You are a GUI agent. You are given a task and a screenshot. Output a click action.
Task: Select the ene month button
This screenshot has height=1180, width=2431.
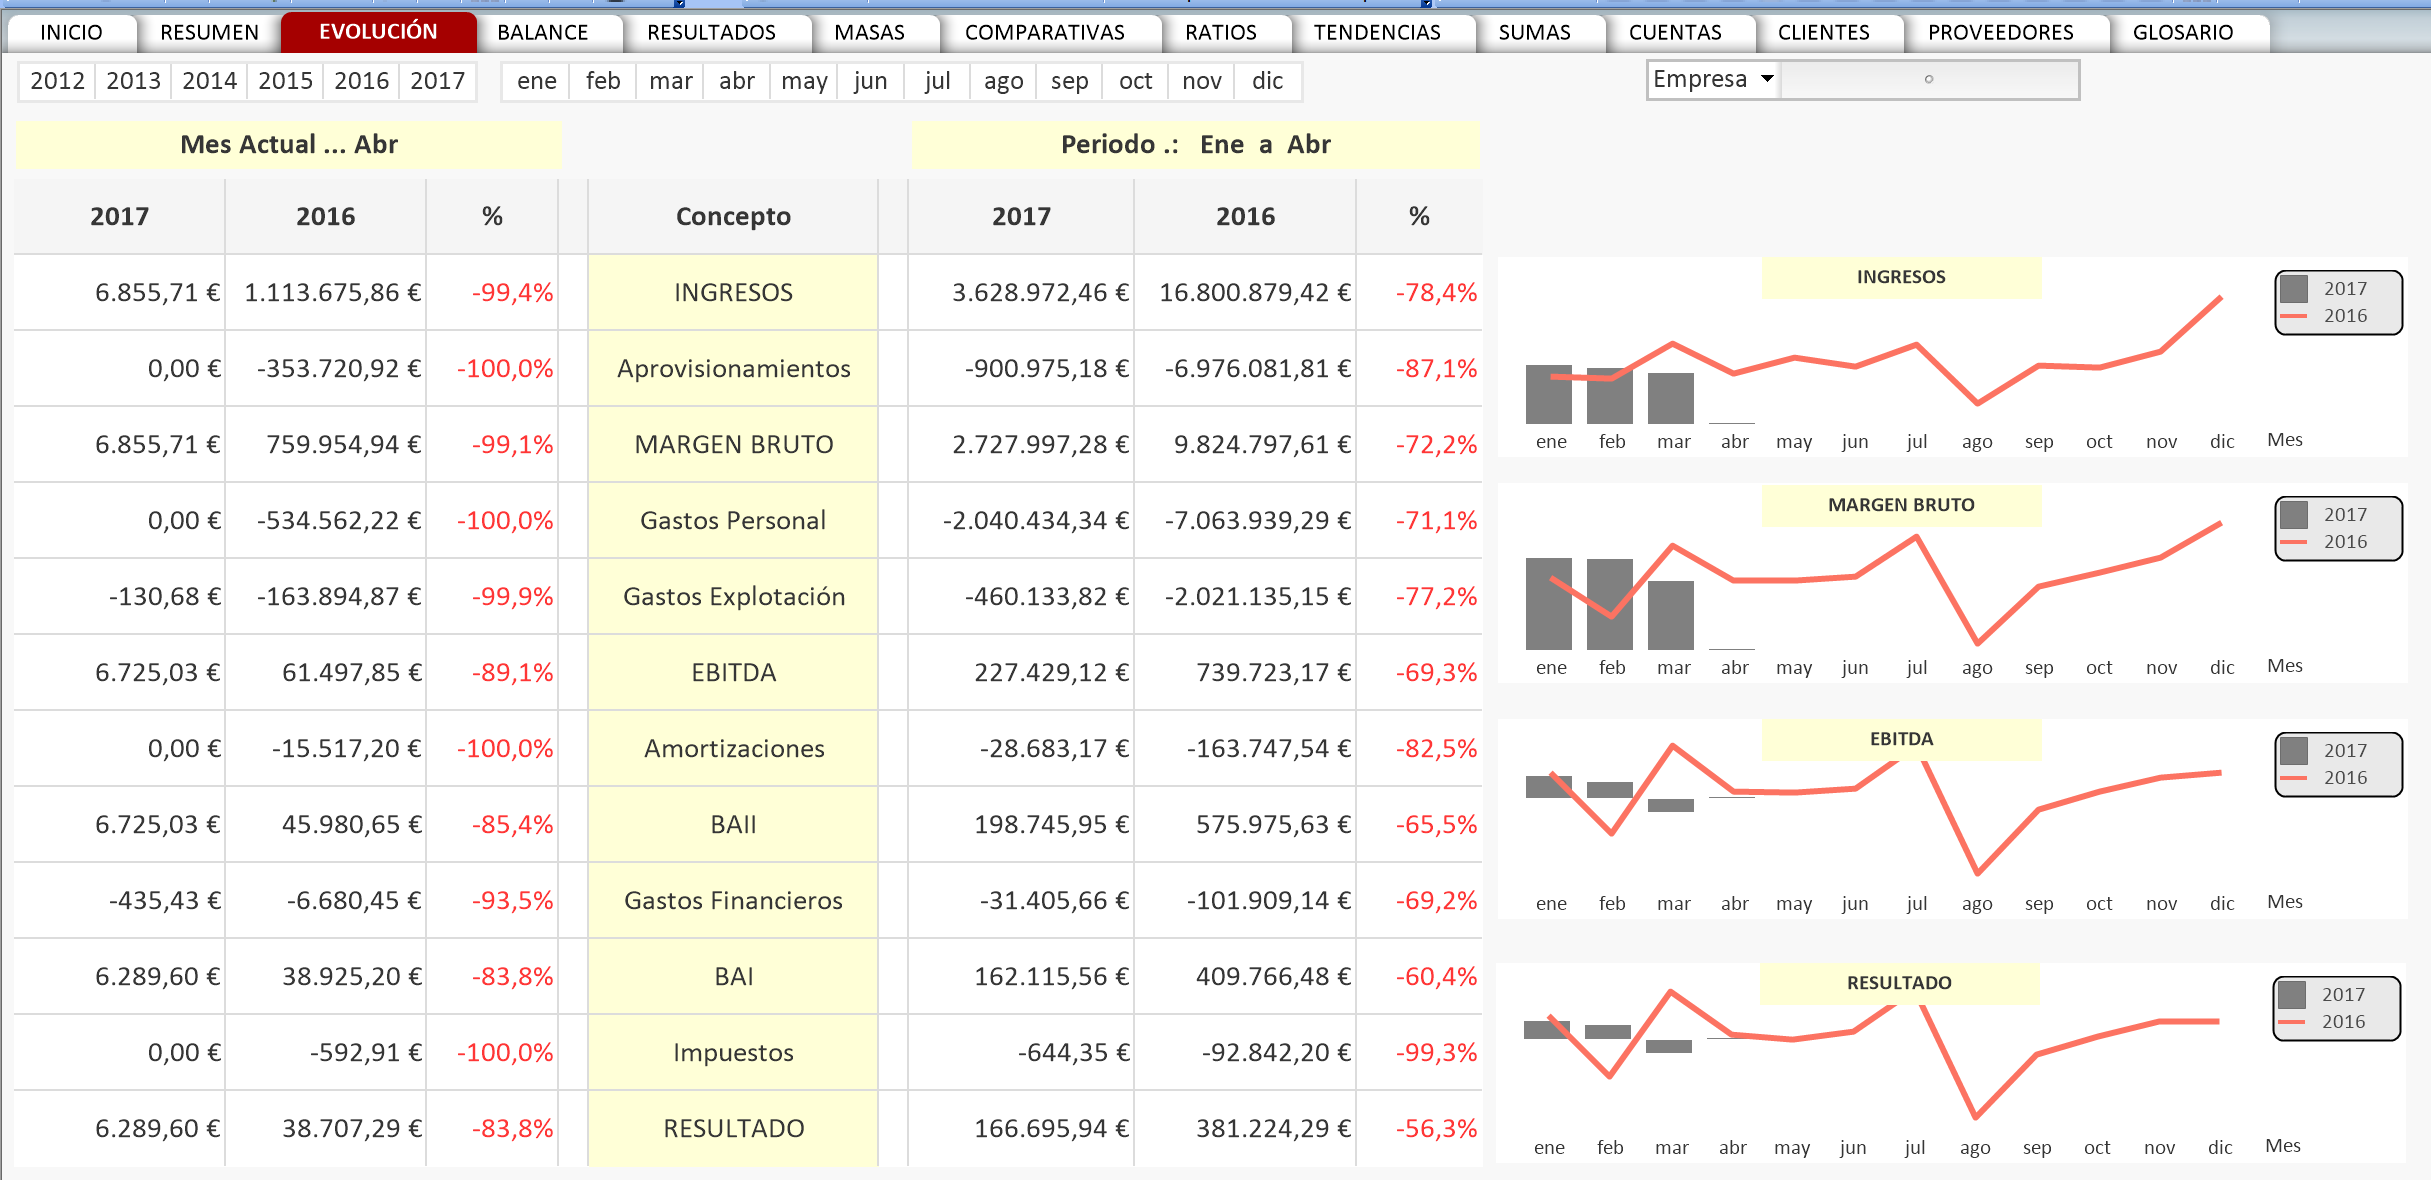(537, 81)
